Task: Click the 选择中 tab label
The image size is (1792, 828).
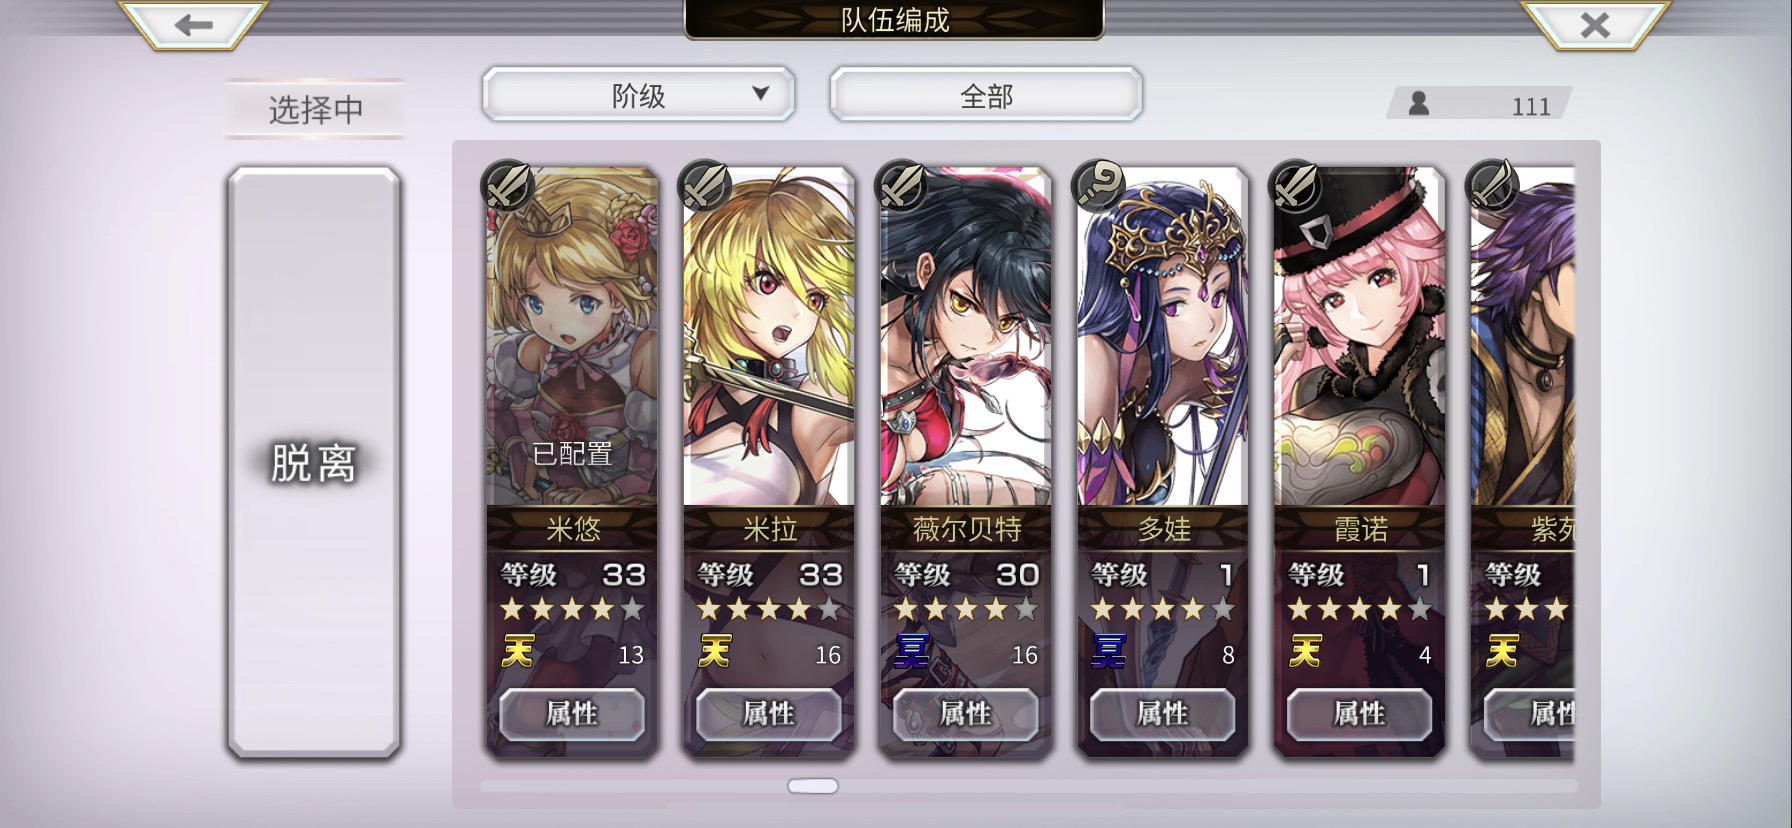Action: [315, 109]
